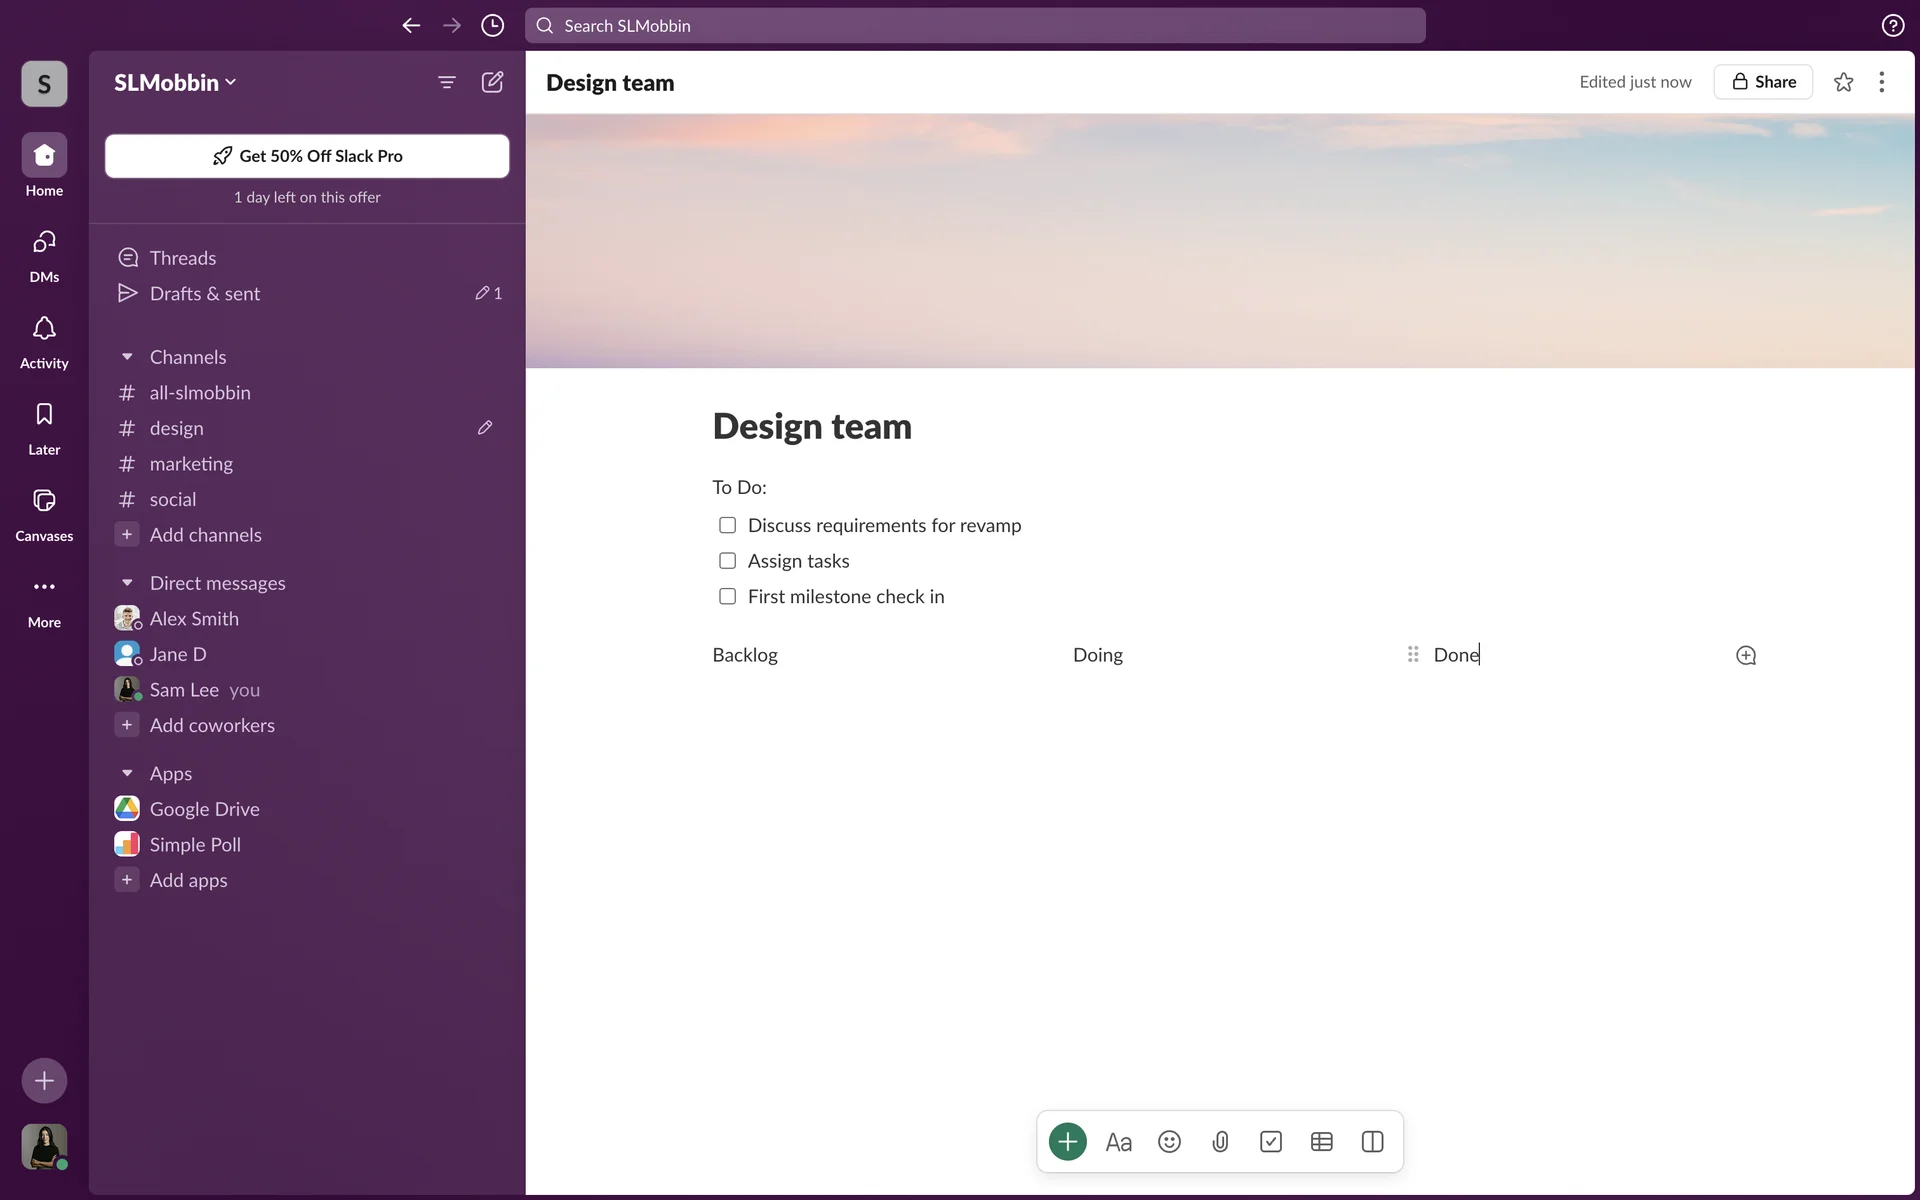The height and width of the screenshot is (1200, 1920).
Task: Collapse the Channels section
Action: point(127,357)
